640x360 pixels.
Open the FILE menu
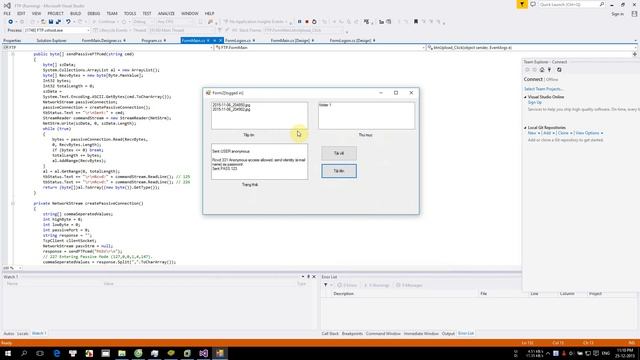(7, 13)
